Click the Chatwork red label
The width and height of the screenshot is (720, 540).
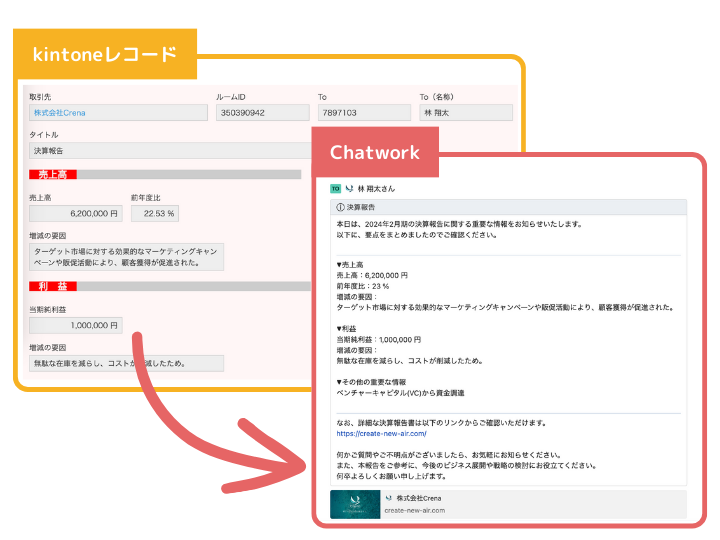tap(375, 152)
